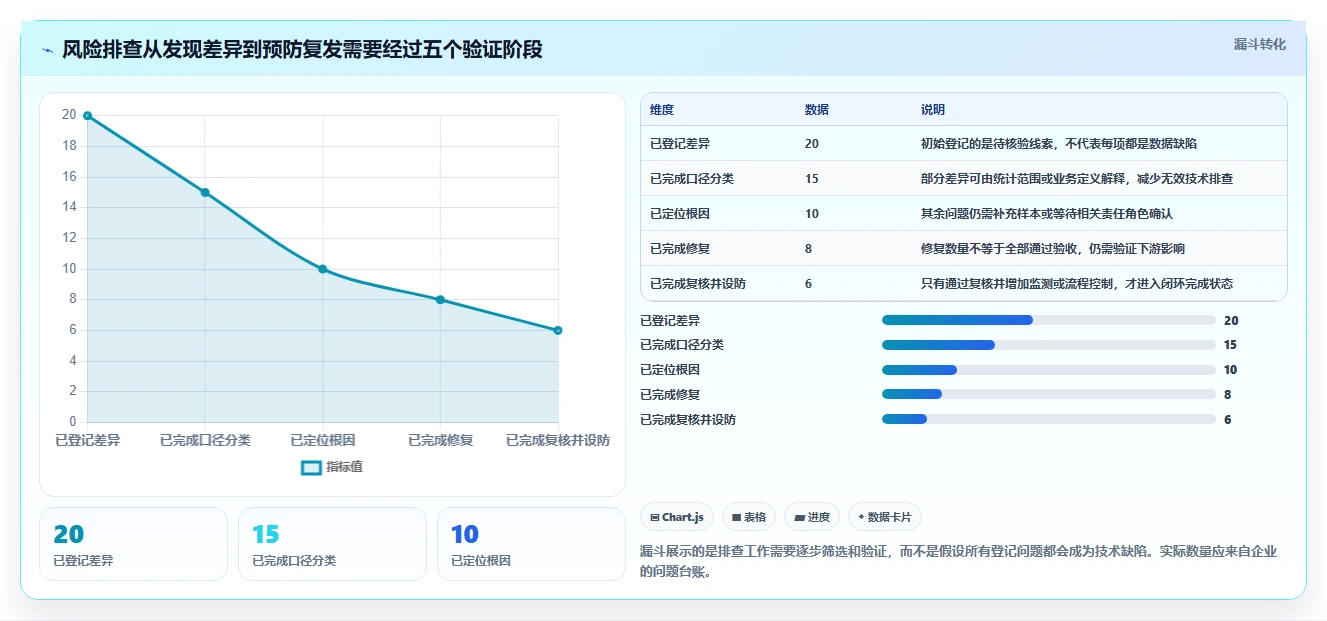Click the x-axis label 已完成口径分类 on the chart
Image resolution: width=1327 pixels, height=621 pixels.
205,440
